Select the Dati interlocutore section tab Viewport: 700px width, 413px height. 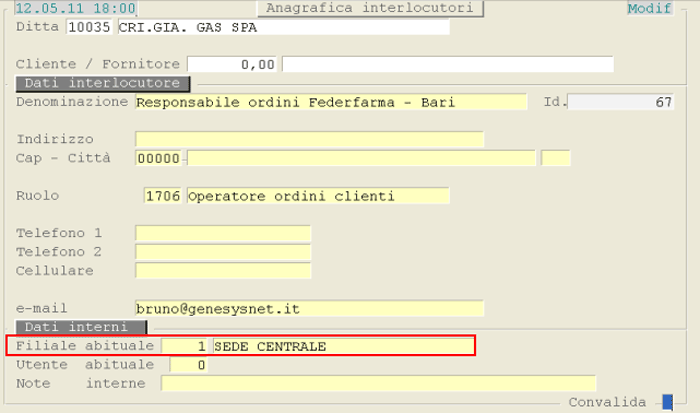click(101, 83)
